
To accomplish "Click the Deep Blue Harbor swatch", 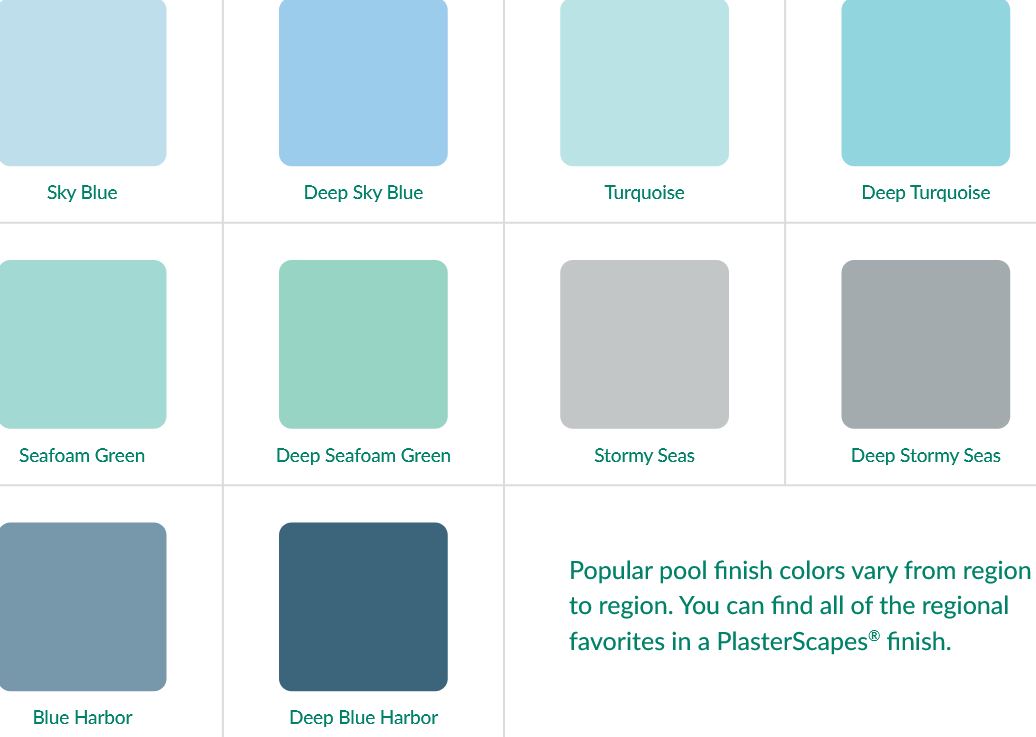I will coord(363,606).
